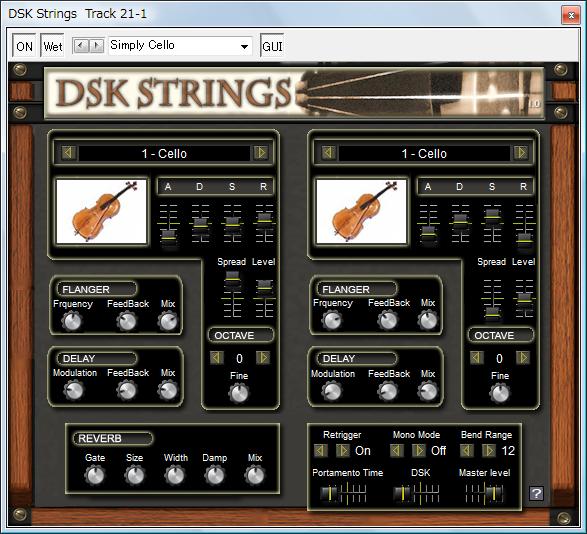Click right layer Flanger Frquency knob
This screenshot has height=534, width=587.
coord(332,321)
